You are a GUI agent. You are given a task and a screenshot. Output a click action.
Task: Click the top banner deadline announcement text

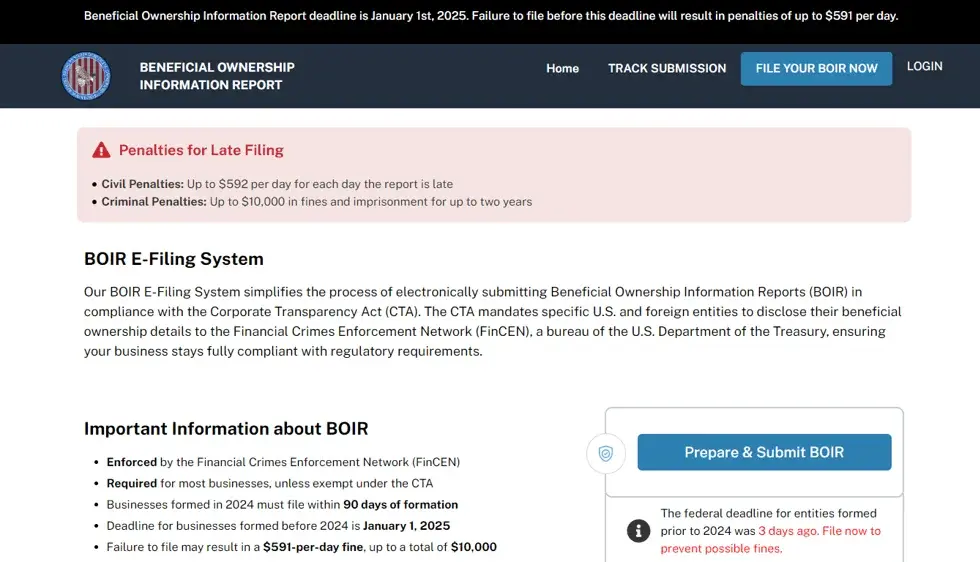[491, 16]
